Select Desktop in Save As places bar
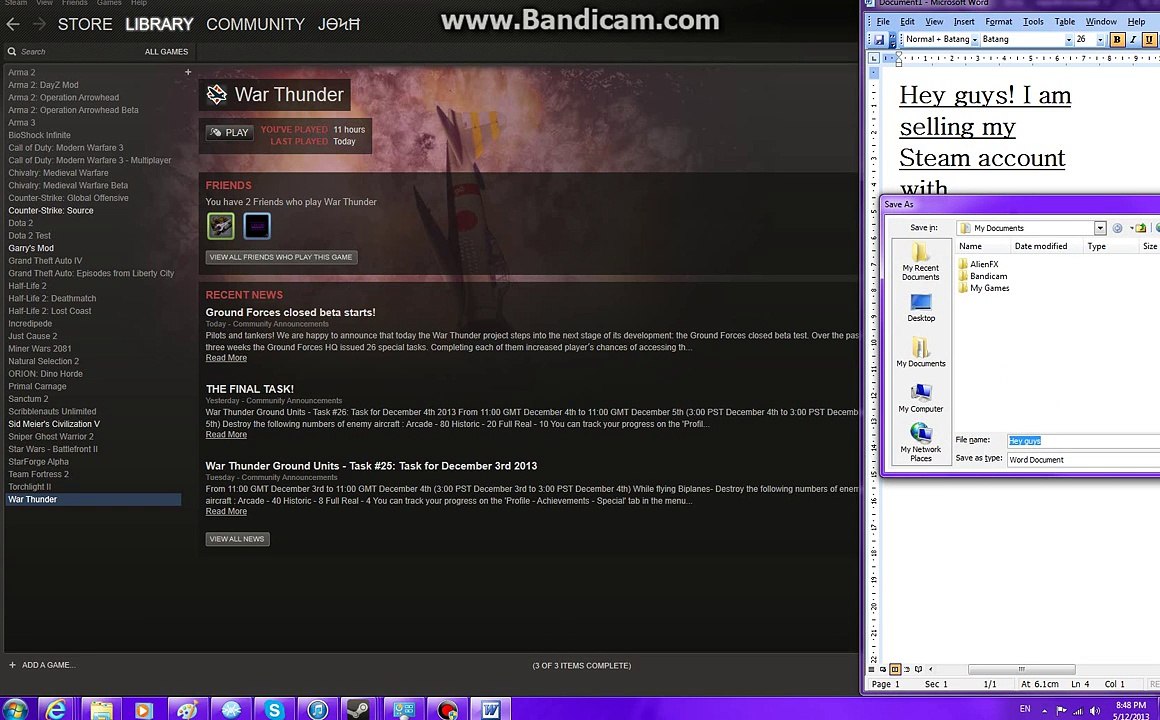Image resolution: width=1160 pixels, height=720 pixels. click(x=921, y=308)
